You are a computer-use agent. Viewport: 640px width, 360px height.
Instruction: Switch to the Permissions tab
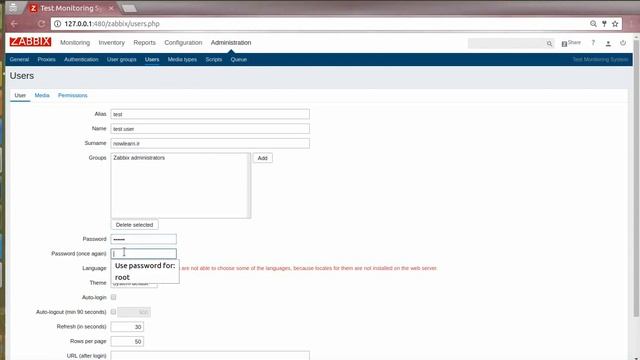(x=73, y=95)
